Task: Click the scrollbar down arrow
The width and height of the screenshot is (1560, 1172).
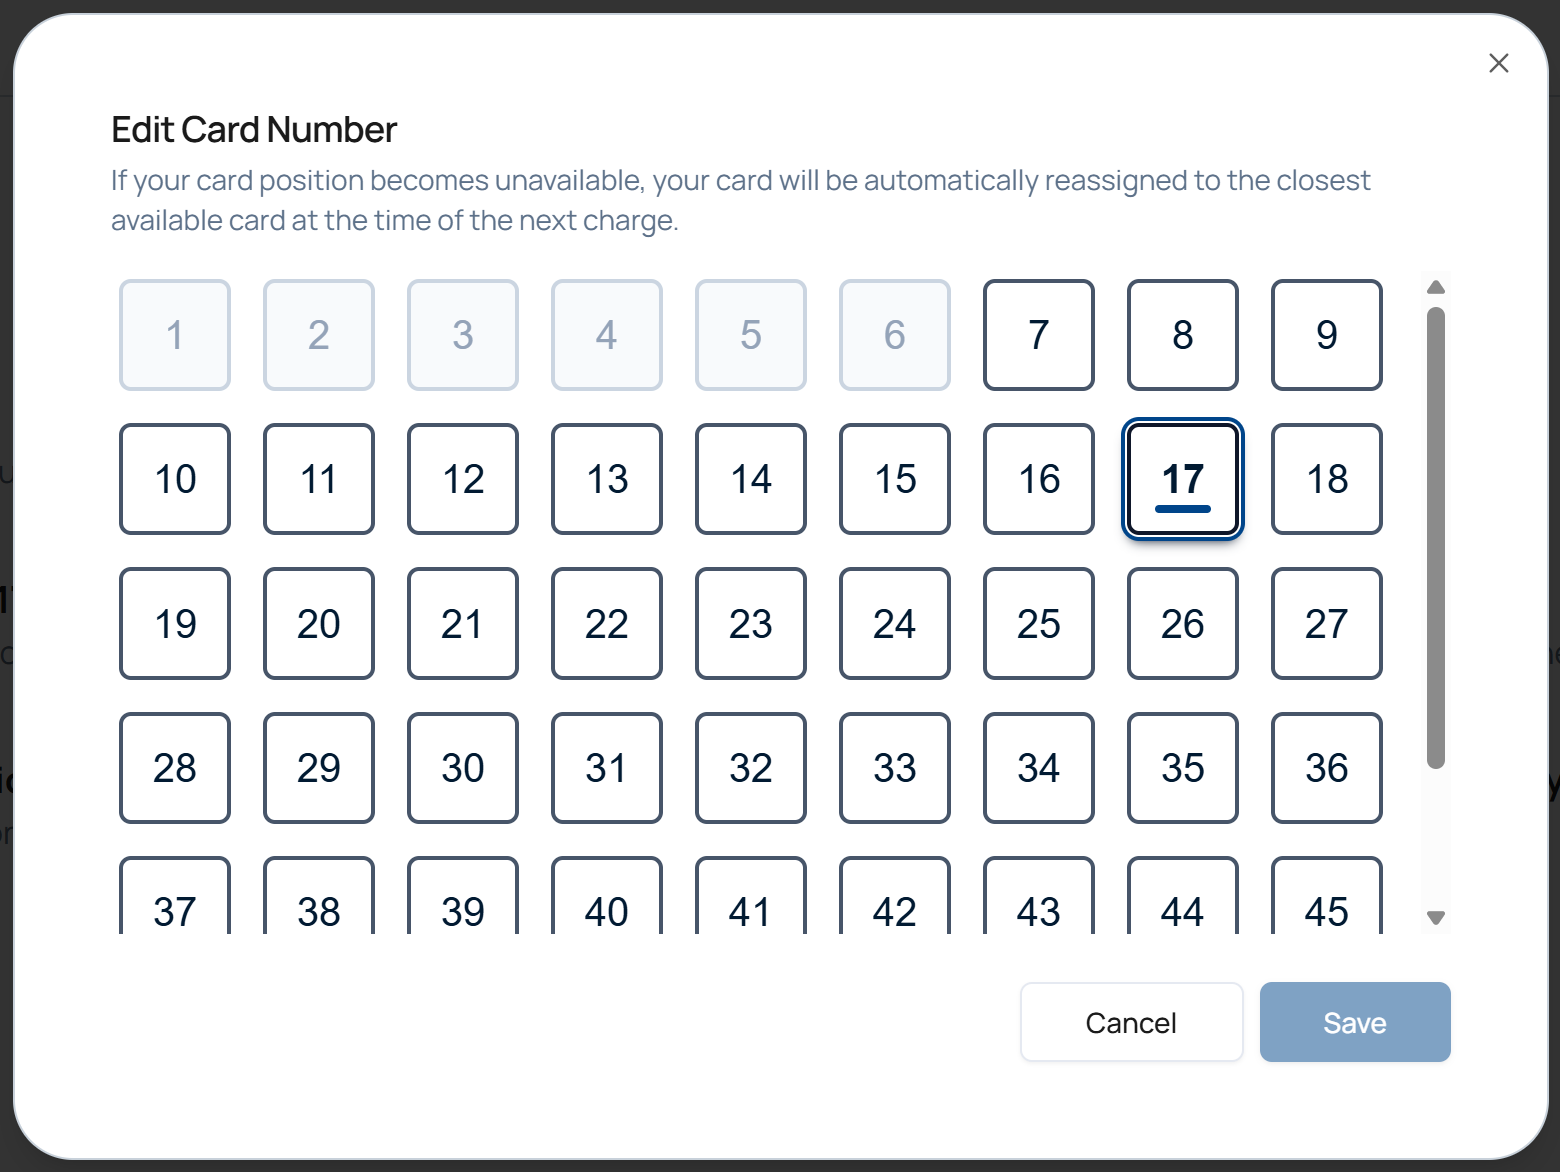Action: tap(1436, 918)
